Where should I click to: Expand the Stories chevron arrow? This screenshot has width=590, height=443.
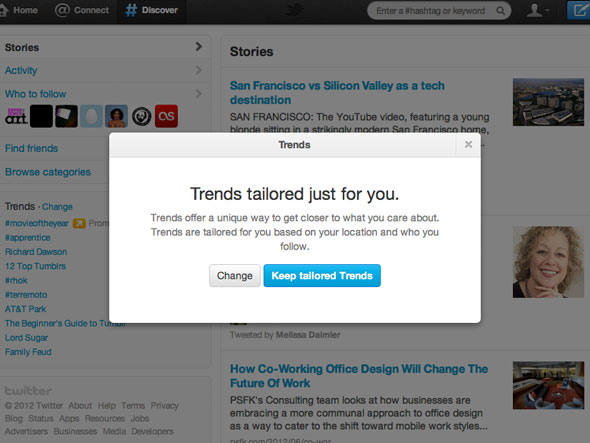click(199, 47)
